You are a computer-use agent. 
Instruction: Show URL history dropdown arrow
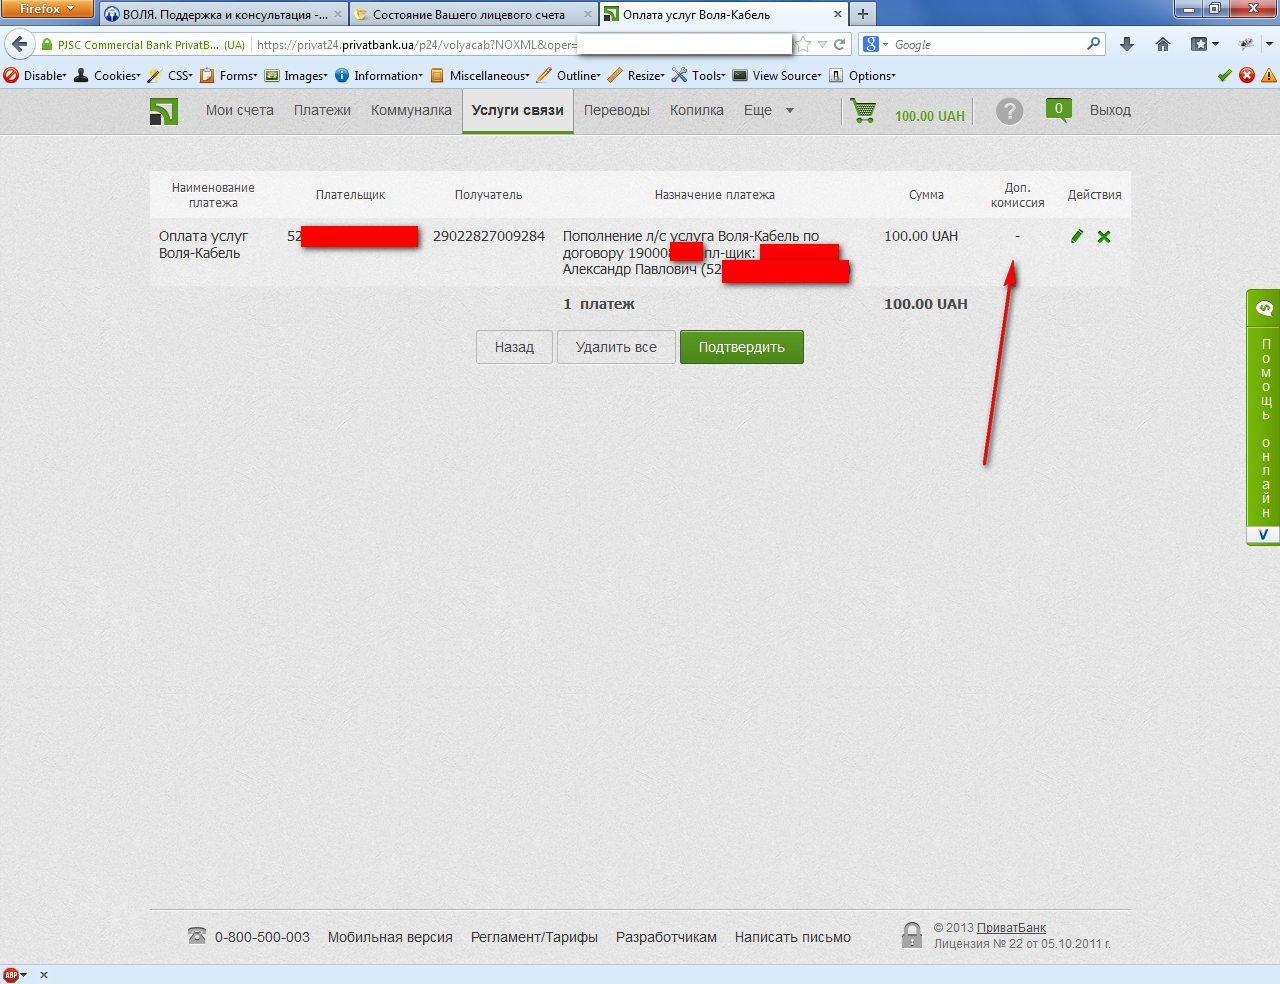(822, 45)
